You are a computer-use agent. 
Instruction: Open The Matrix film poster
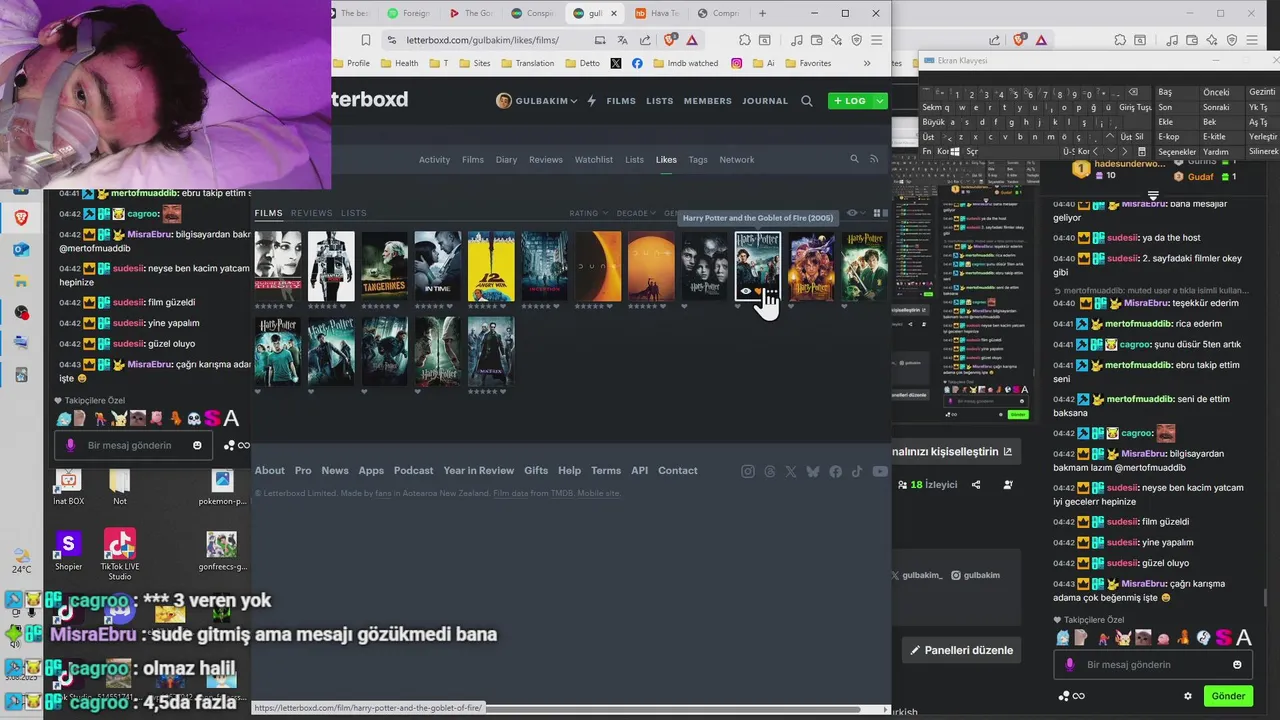click(x=491, y=351)
